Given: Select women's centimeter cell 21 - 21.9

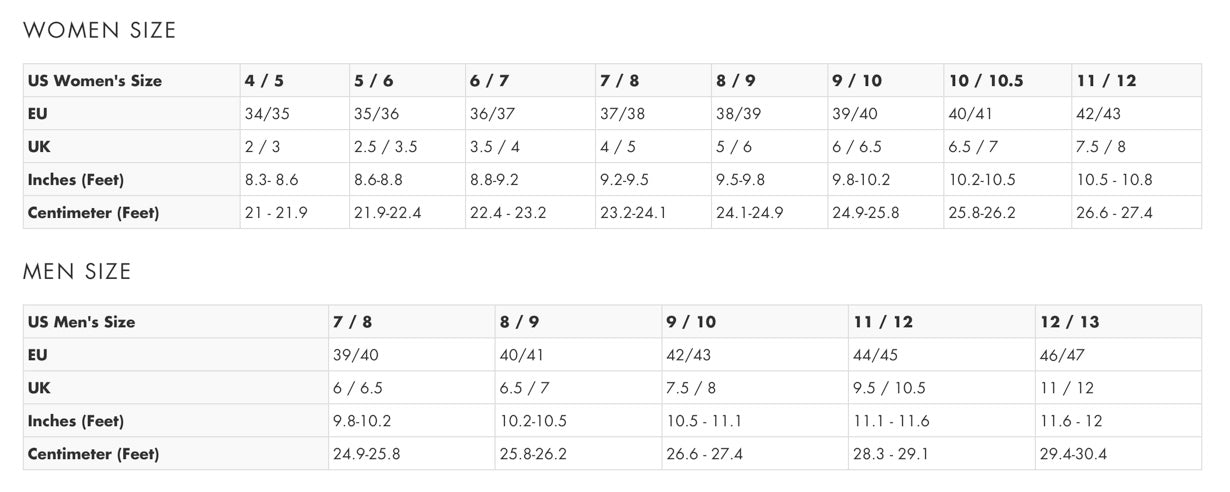Looking at the screenshot, I should coord(276,213).
